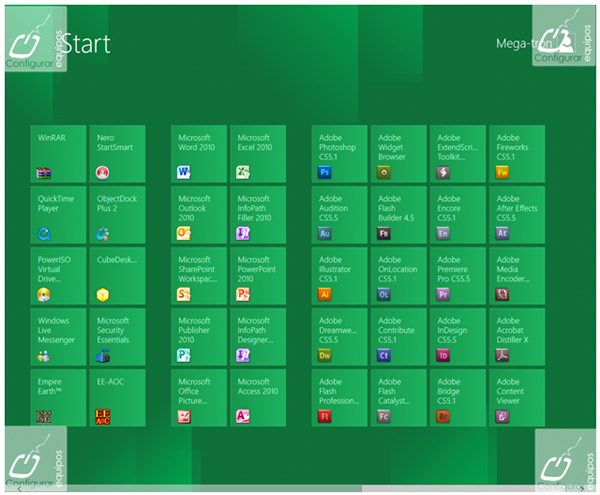Open Microsoft InfoPath Filler 2010 icon
The image size is (600, 495).
(243, 233)
